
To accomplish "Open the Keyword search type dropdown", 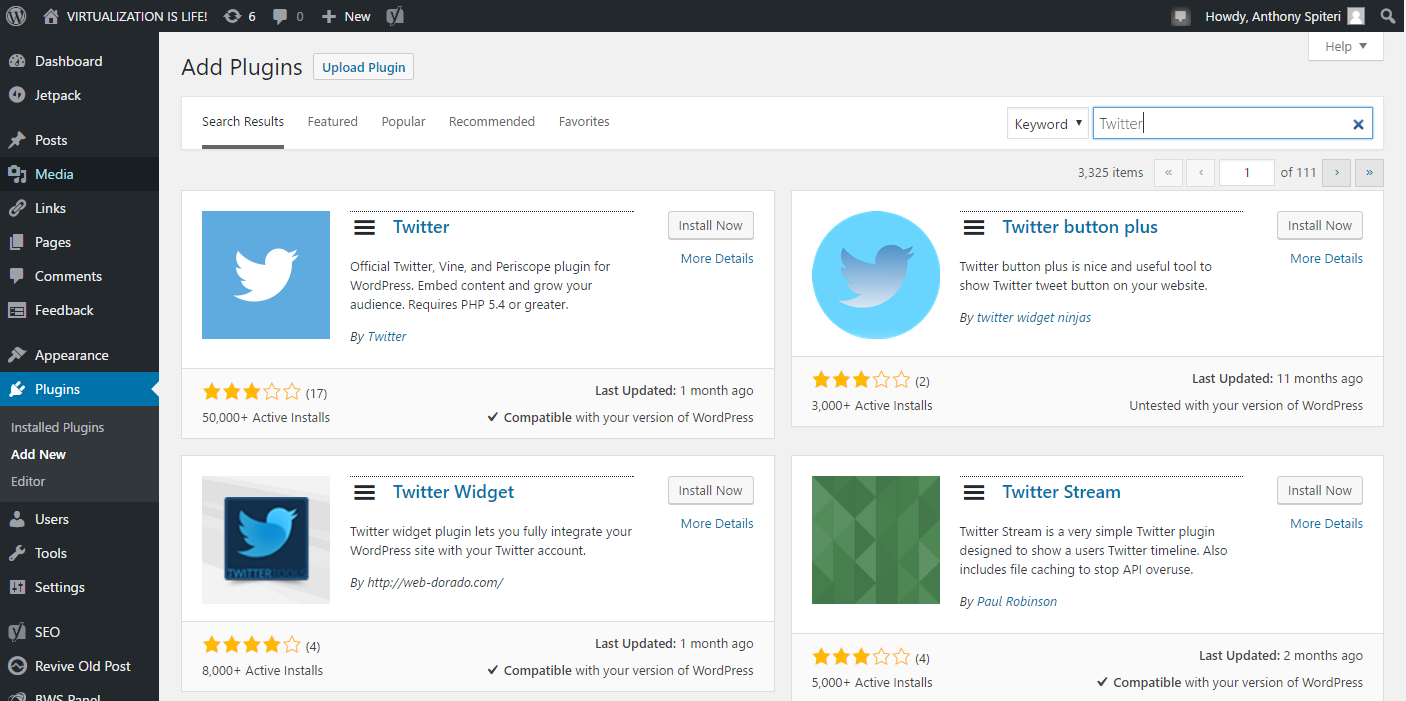I will 1048,124.
